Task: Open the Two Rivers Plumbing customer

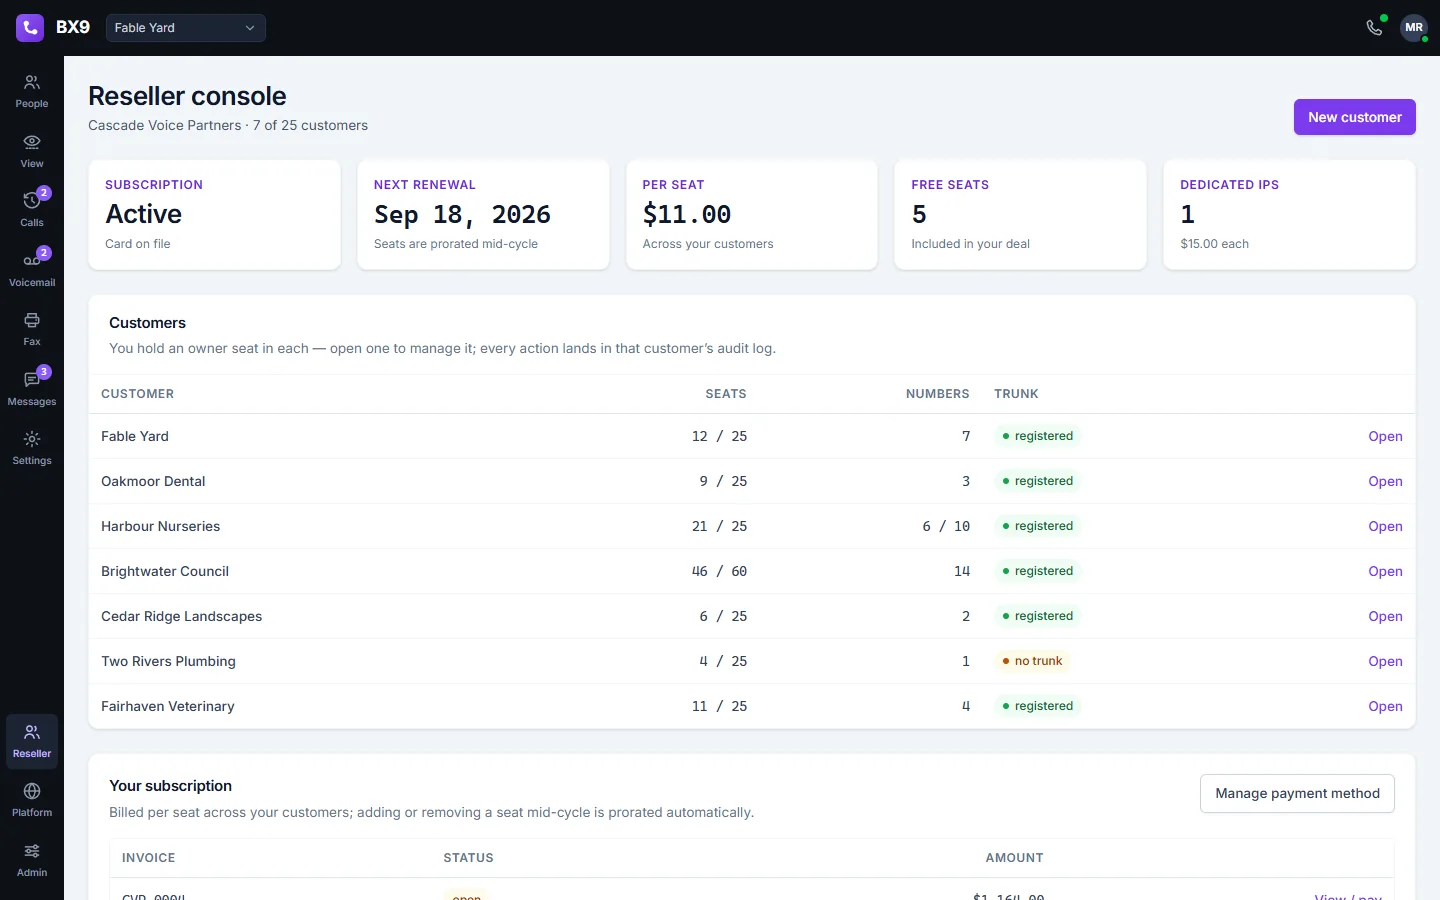Action: pyautogui.click(x=1385, y=661)
